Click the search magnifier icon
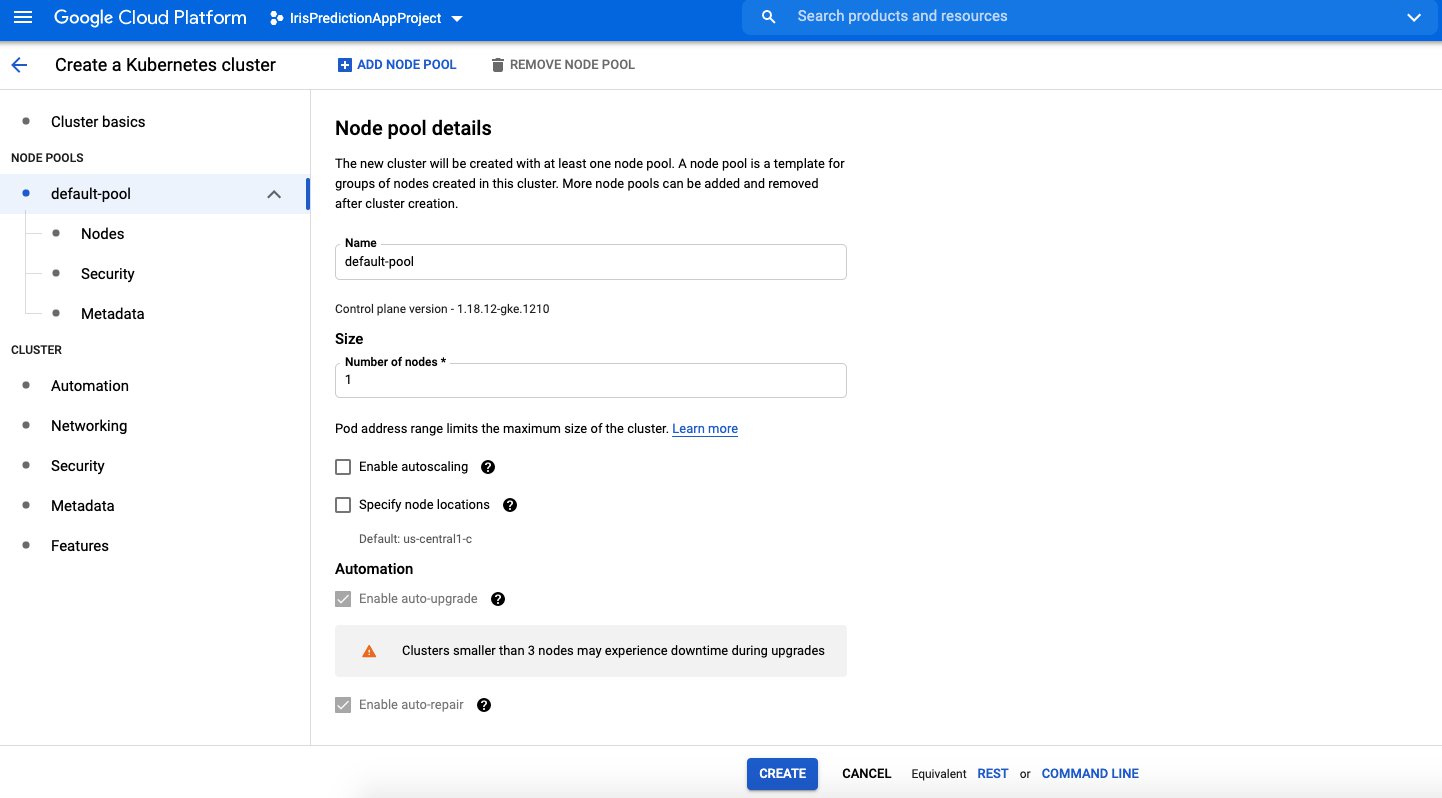 click(x=768, y=17)
